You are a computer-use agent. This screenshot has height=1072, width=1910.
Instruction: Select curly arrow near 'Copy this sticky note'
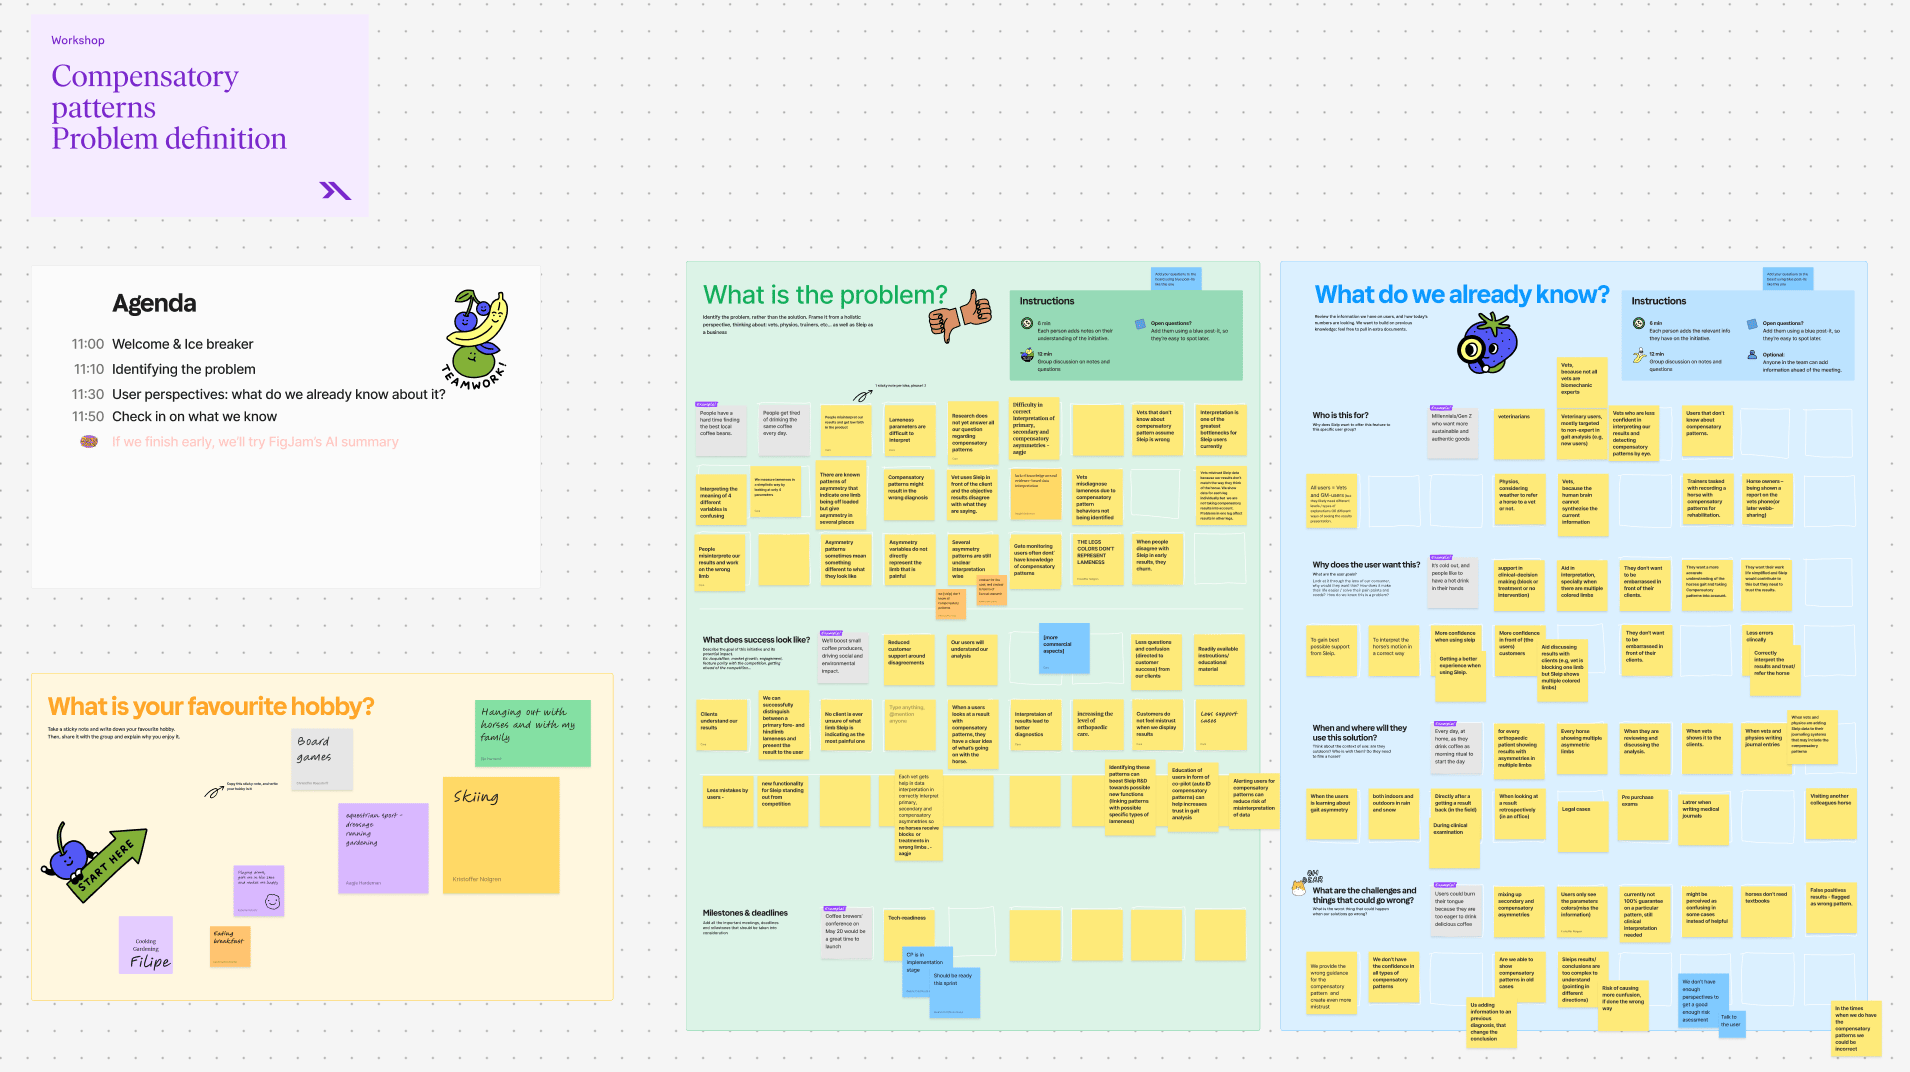click(x=214, y=792)
